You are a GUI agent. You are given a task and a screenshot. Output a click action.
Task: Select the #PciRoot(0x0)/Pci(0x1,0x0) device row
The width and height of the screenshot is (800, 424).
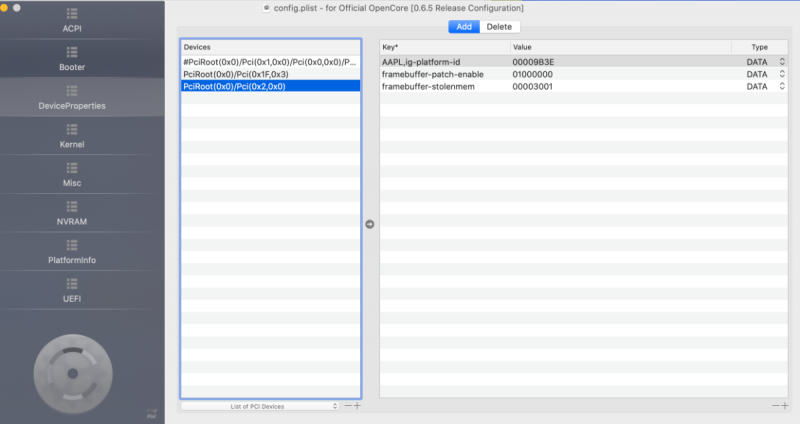coord(270,62)
